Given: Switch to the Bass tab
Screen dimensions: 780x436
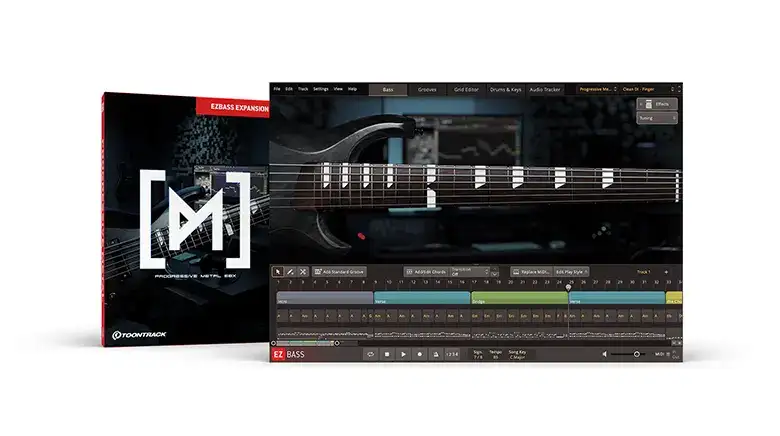Looking at the screenshot, I should point(388,90).
